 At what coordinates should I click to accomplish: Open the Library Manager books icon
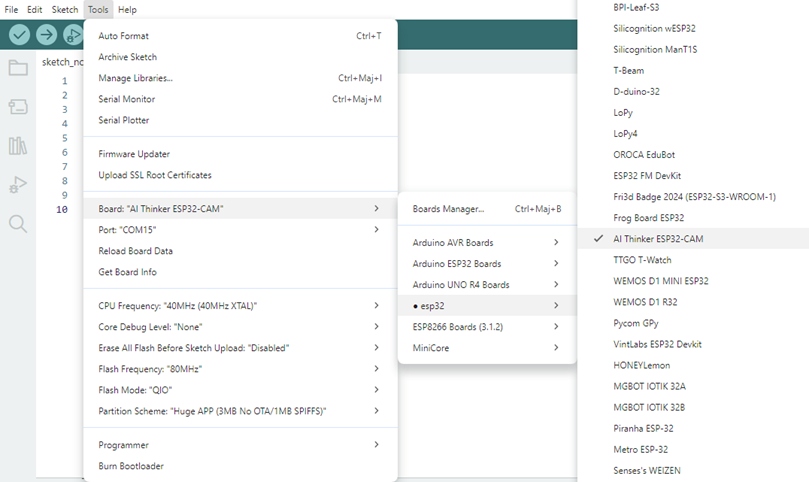coord(18,146)
